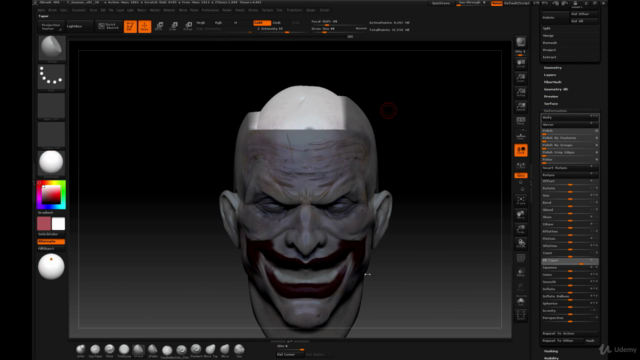Viewport: 640px width, 360px height.
Task: Click the BPR render icon
Action: (521, 42)
